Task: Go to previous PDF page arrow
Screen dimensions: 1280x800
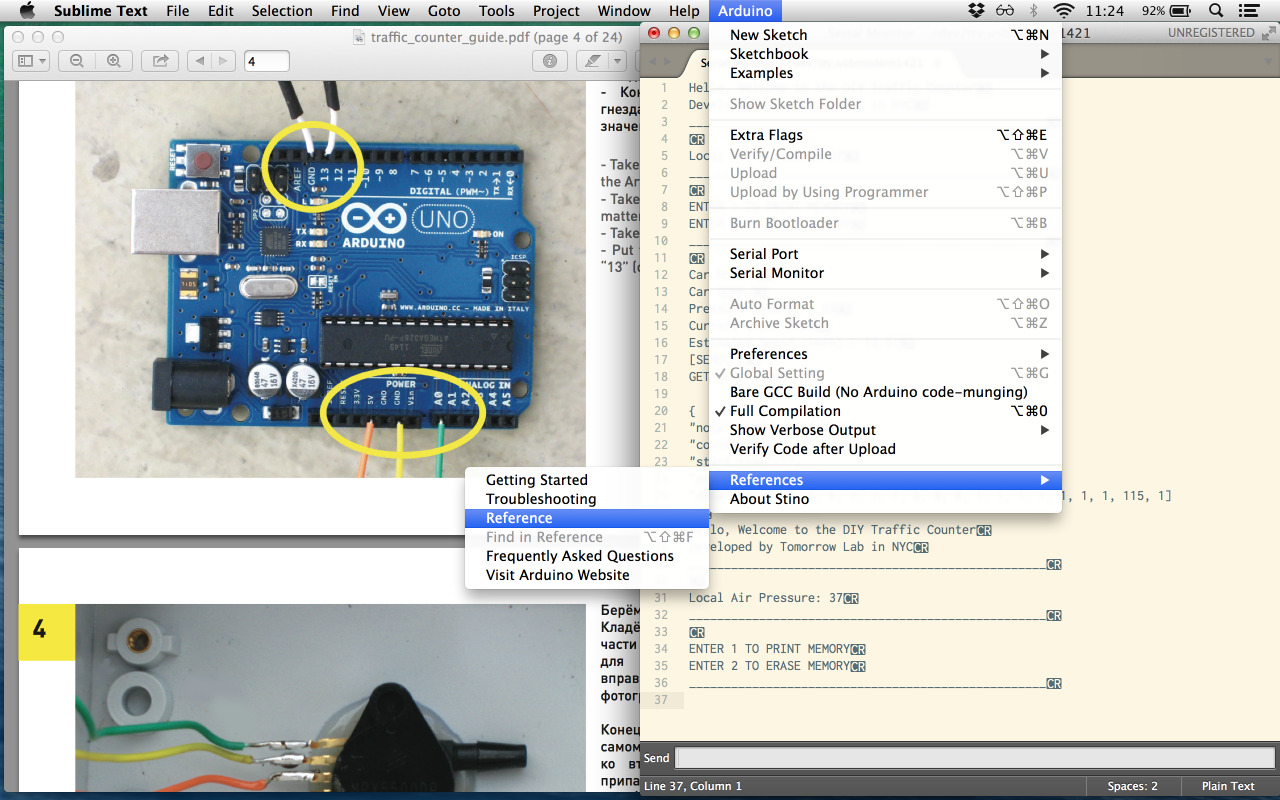Action: (200, 61)
